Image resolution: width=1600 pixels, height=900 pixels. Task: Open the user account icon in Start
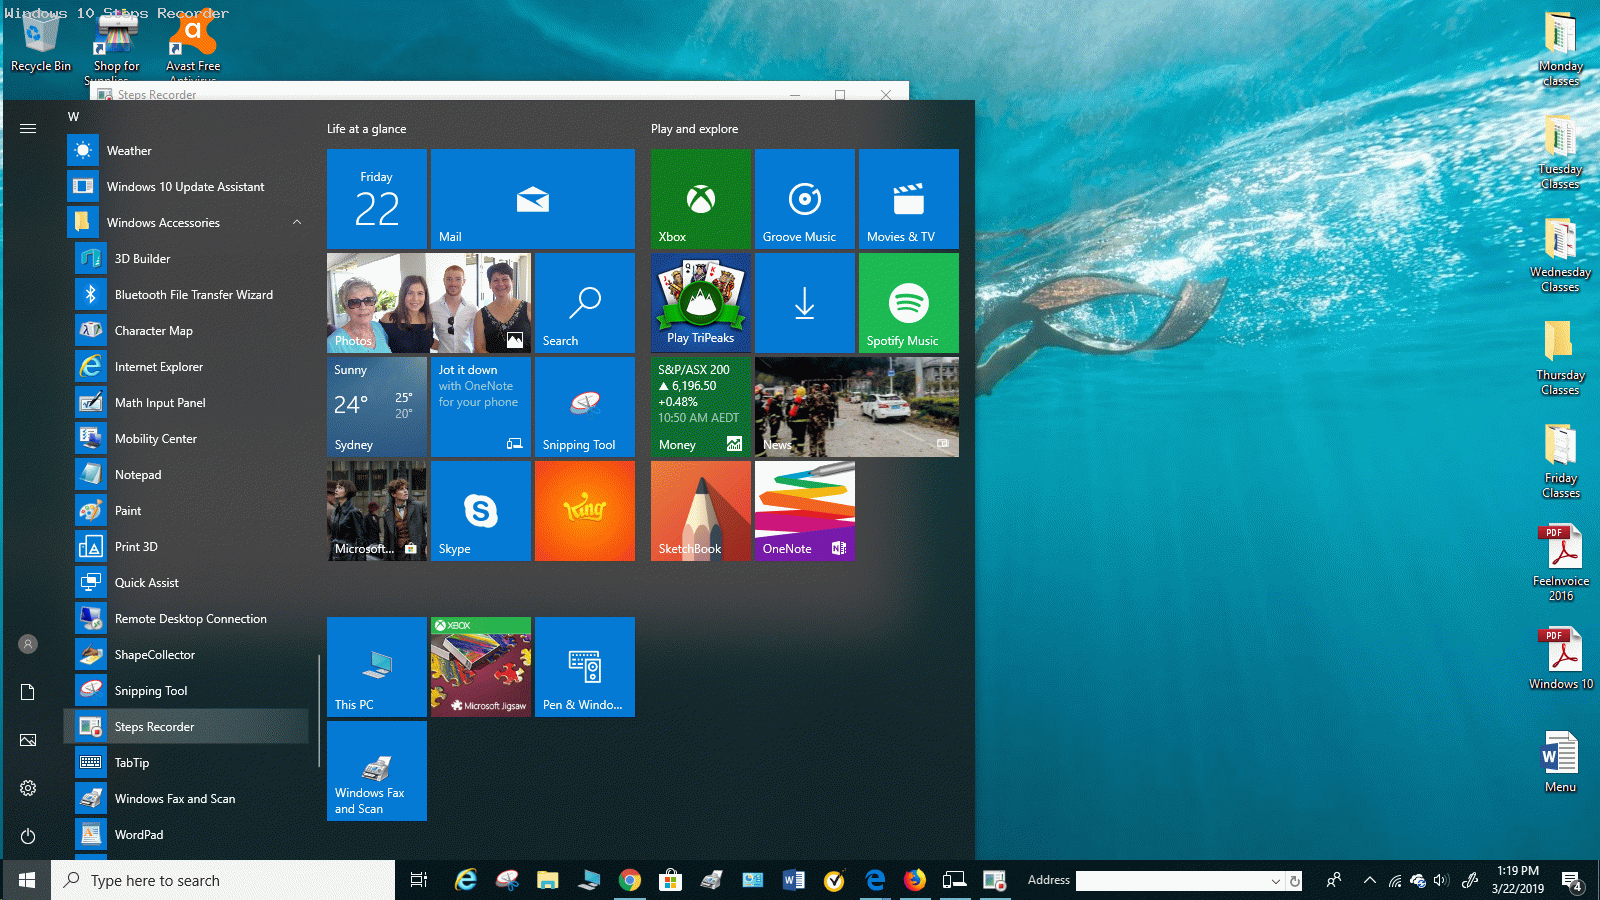(28, 644)
